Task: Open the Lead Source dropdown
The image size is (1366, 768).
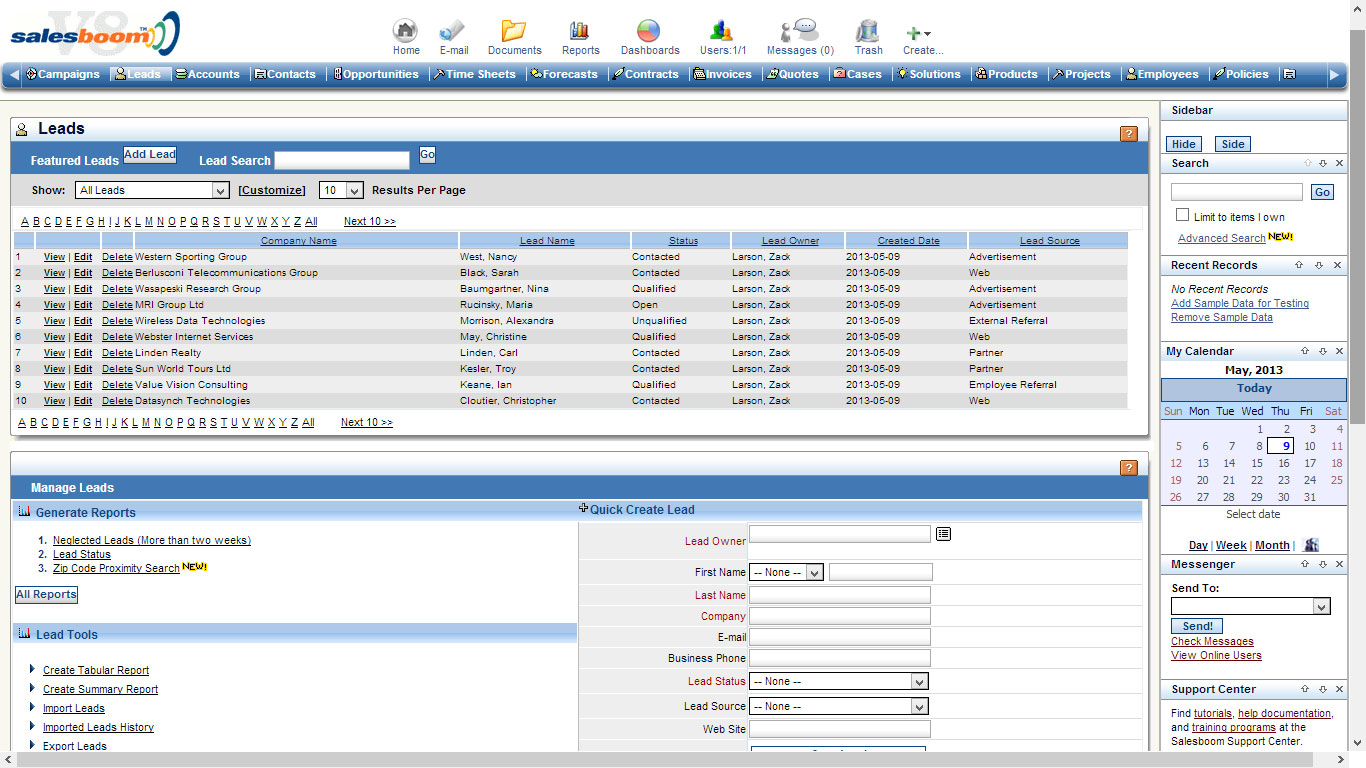Action: pos(839,706)
